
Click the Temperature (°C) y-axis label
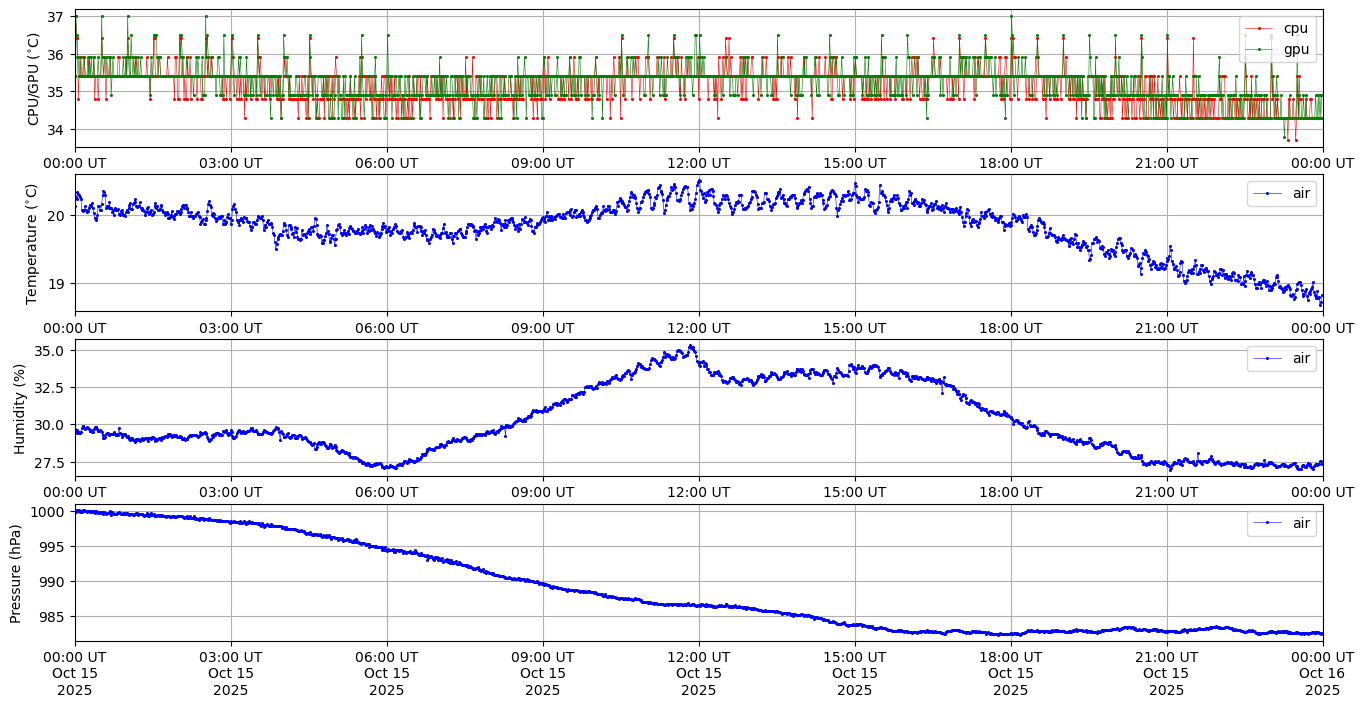tap(33, 243)
